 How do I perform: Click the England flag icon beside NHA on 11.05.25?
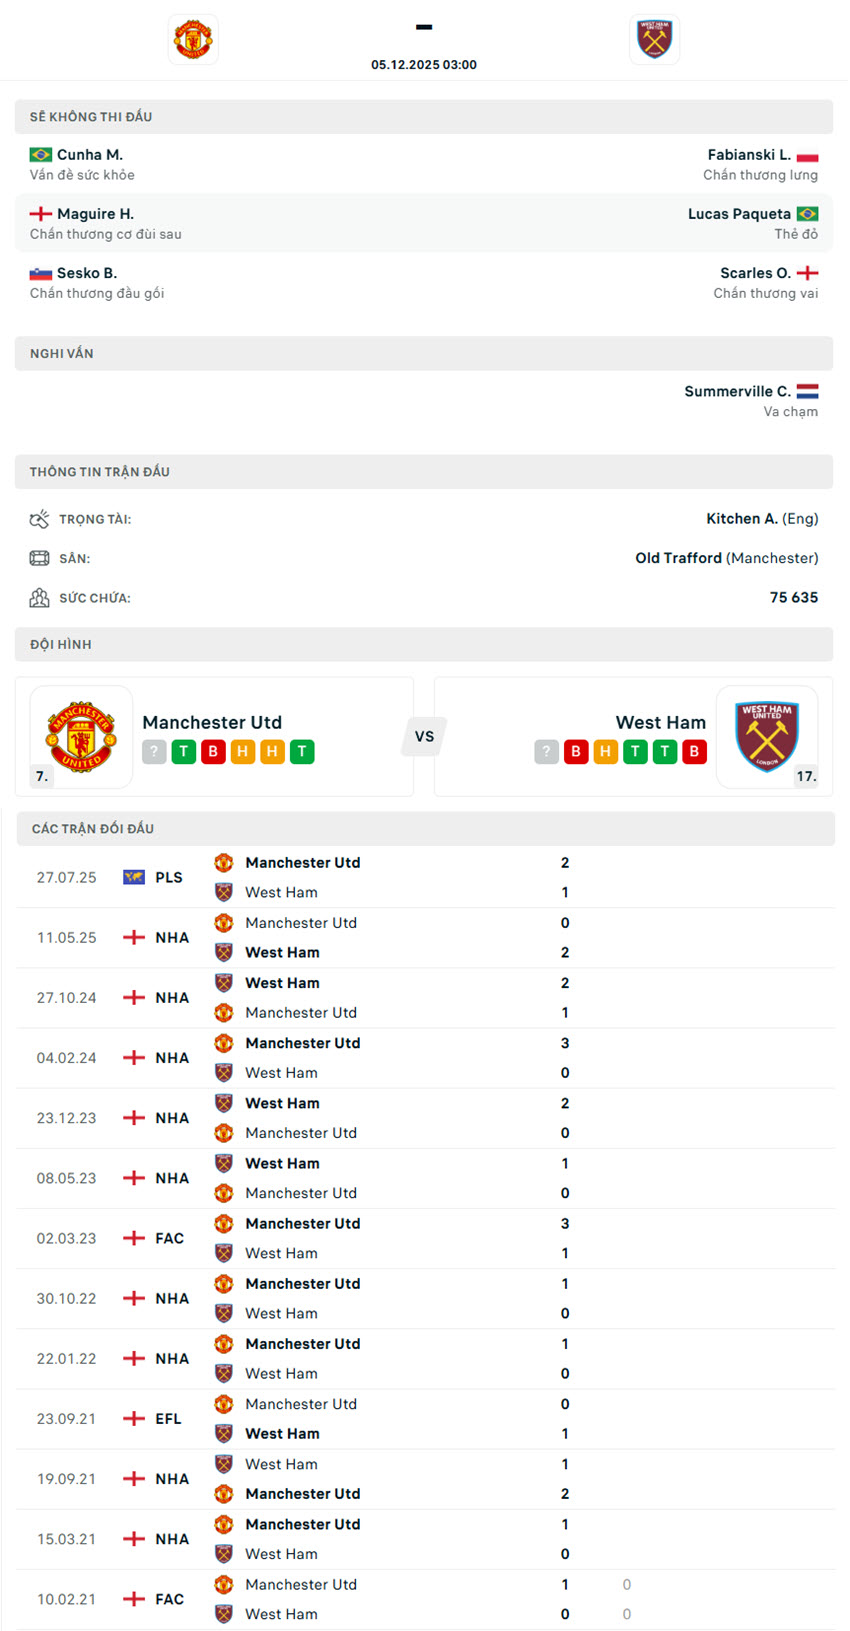[x=132, y=937]
